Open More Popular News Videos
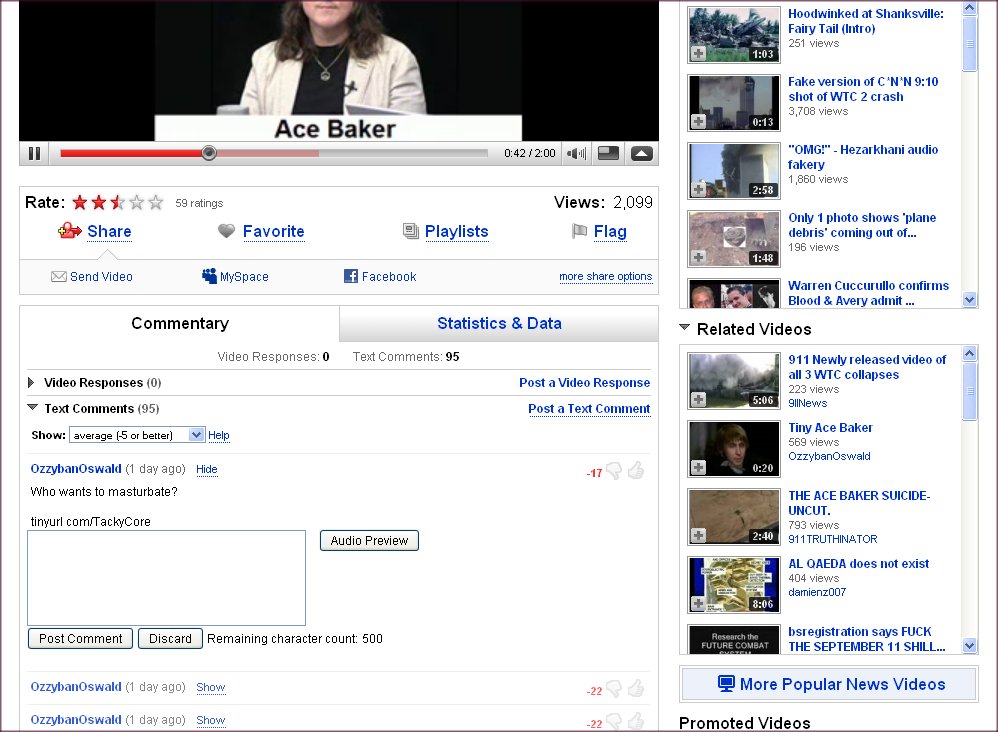 point(829,684)
